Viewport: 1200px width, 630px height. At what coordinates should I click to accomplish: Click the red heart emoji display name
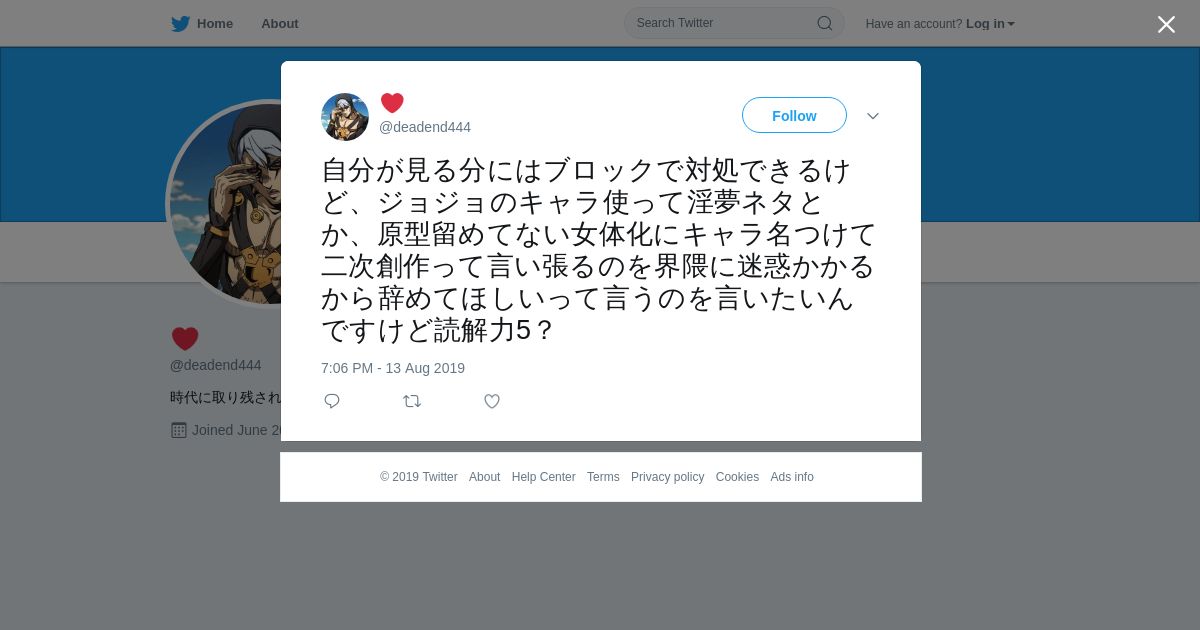[x=392, y=103]
